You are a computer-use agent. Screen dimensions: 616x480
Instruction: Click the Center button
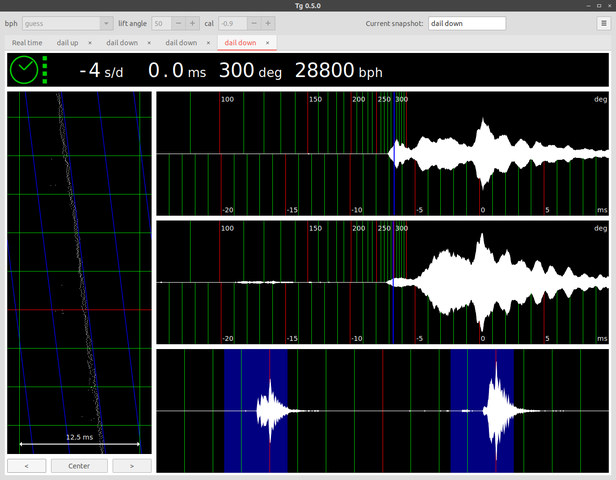(79, 466)
